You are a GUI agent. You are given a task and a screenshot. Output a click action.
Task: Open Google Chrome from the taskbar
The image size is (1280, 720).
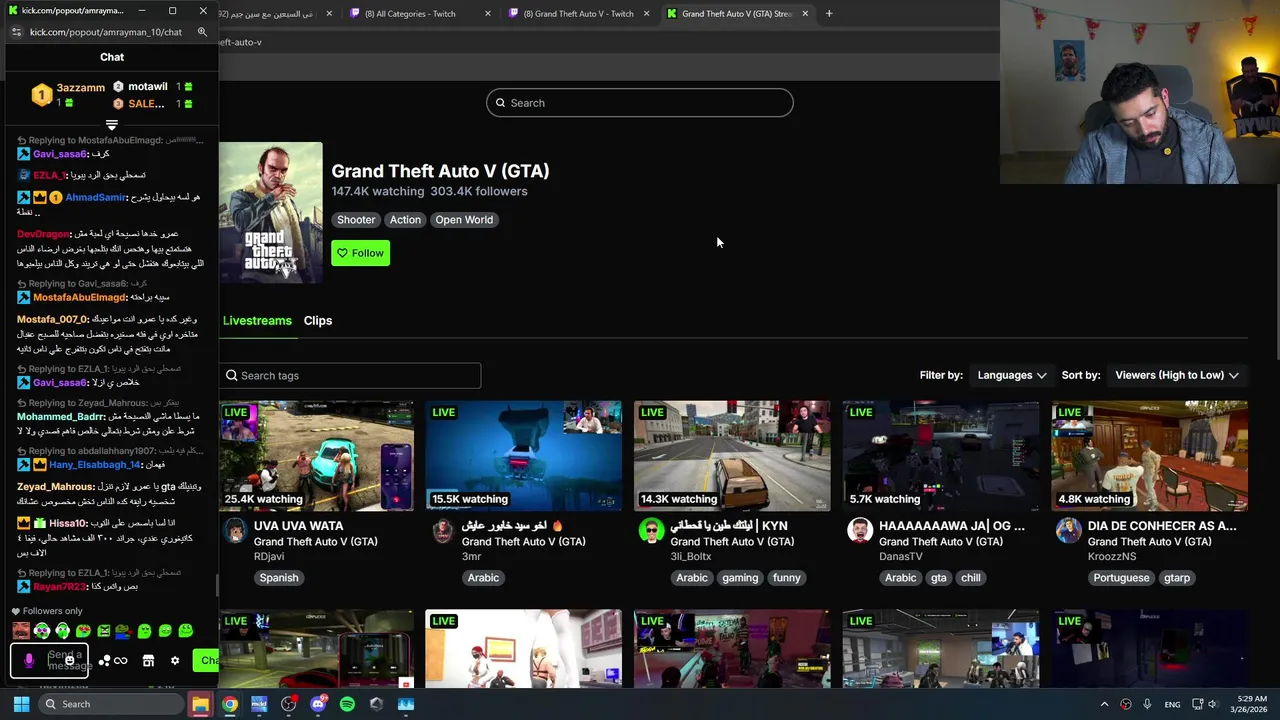click(230, 704)
